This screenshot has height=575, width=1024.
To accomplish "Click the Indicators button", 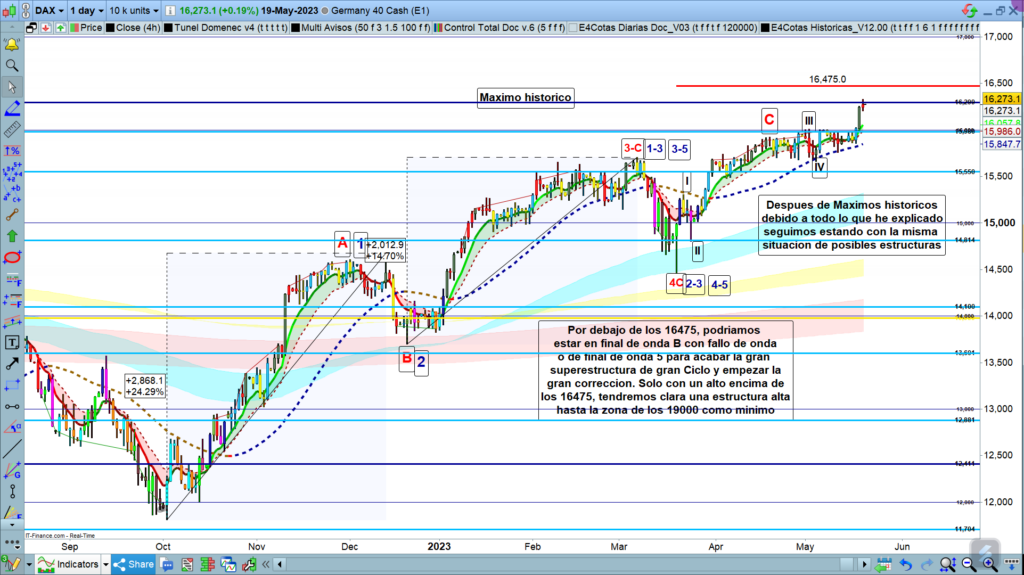I will [x=72, y=564].
